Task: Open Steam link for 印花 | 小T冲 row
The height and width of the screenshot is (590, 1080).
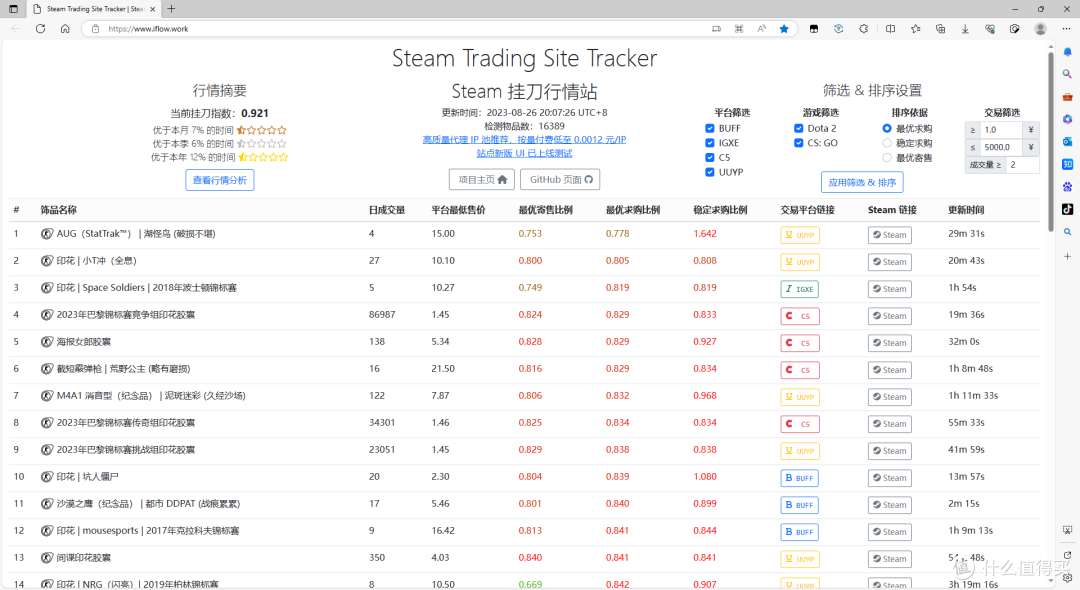Action: [890, 262]
